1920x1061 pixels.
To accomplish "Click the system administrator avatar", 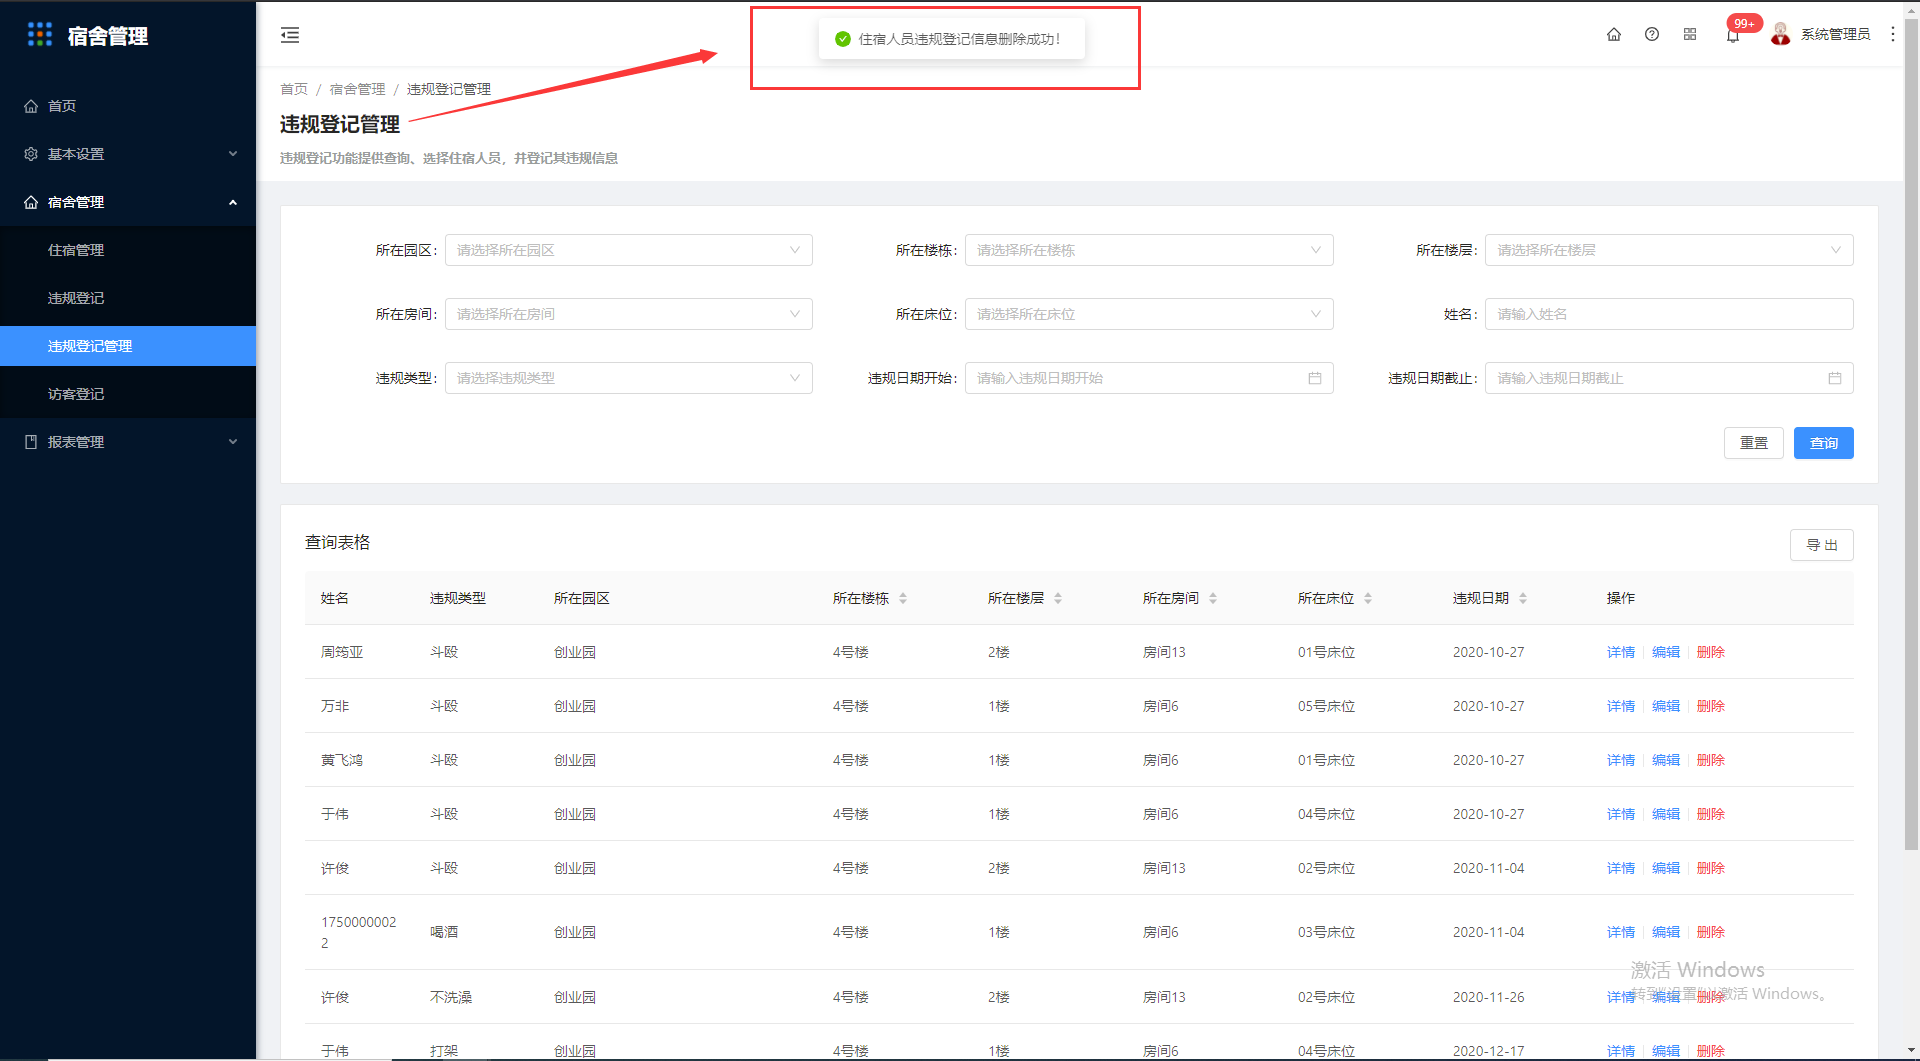I will (x=1780, y=34).
